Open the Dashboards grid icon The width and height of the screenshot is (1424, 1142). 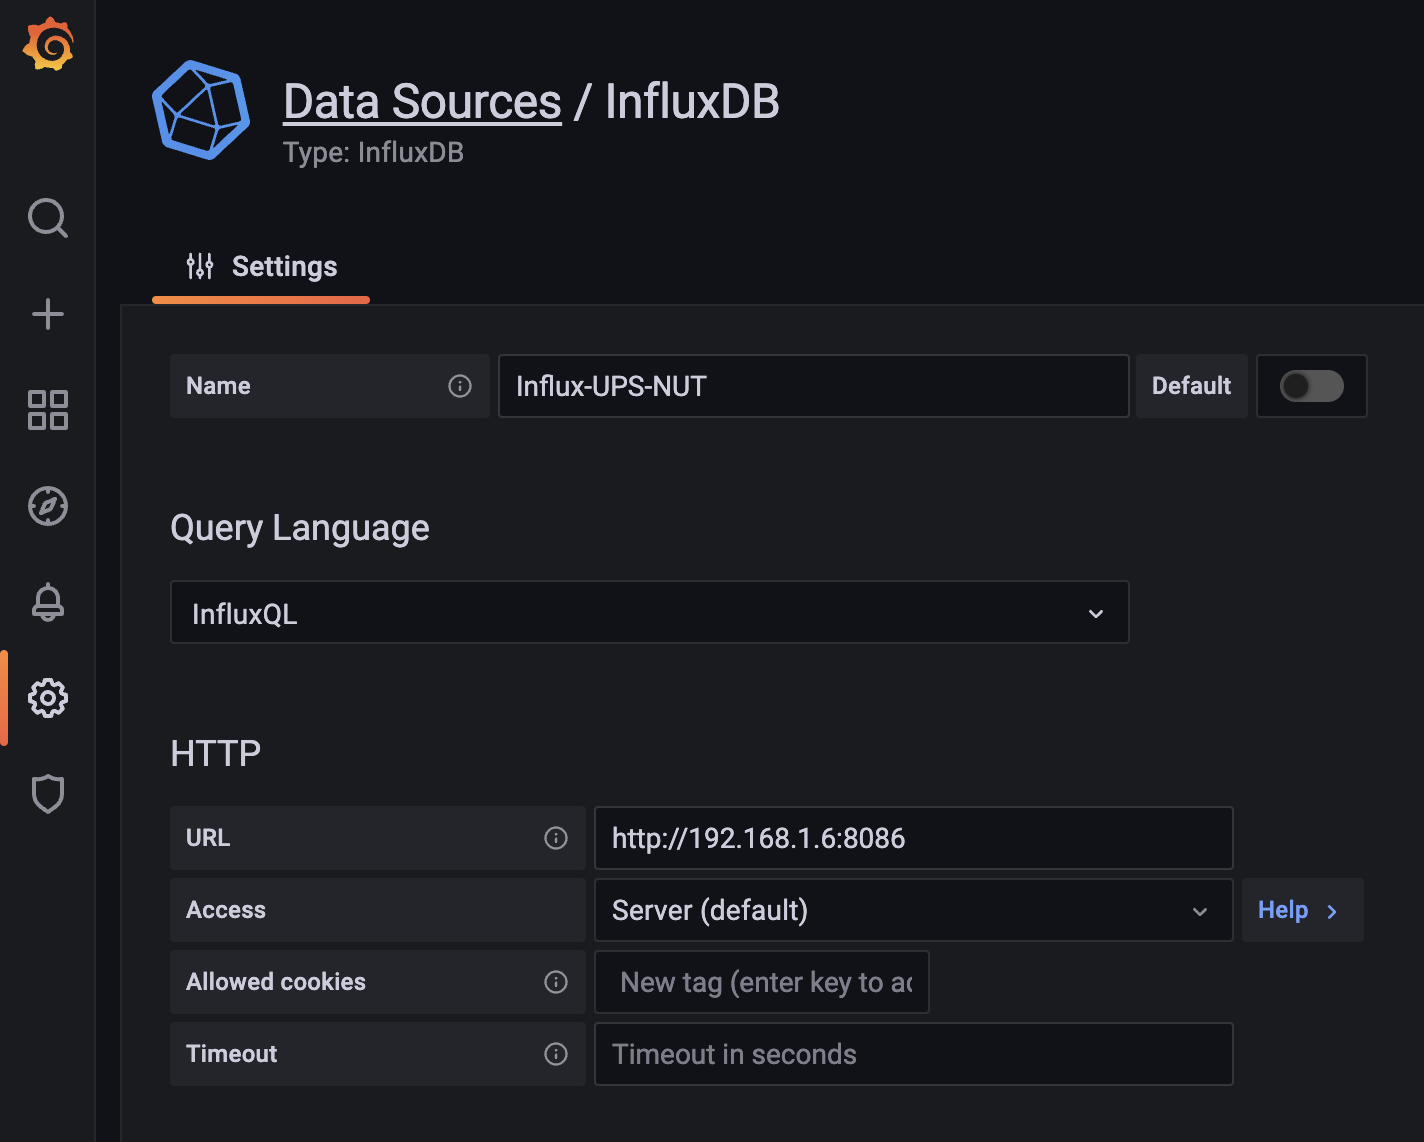coord(48,410)
